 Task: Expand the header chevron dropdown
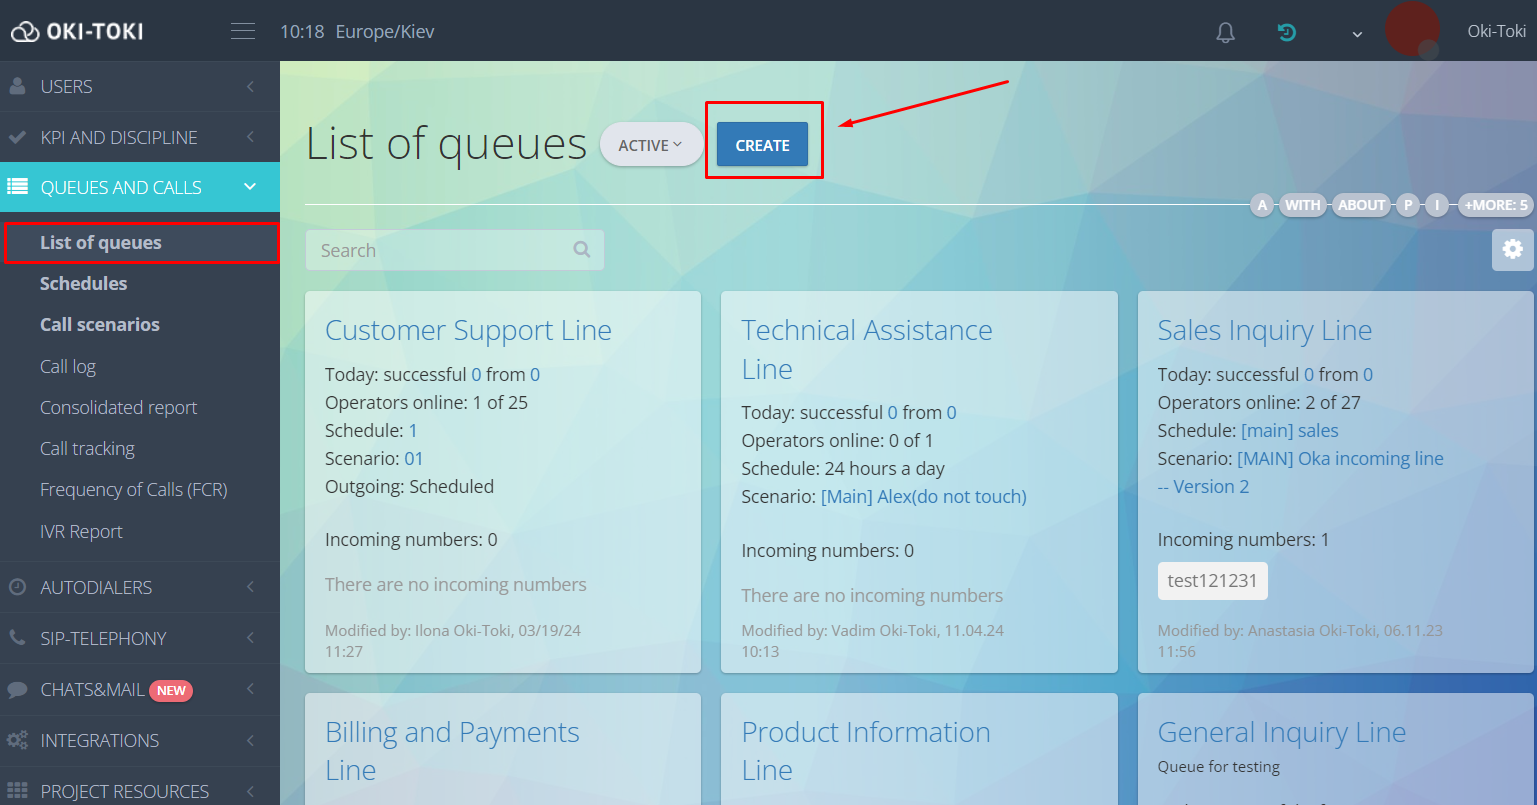pos(1357,34)
